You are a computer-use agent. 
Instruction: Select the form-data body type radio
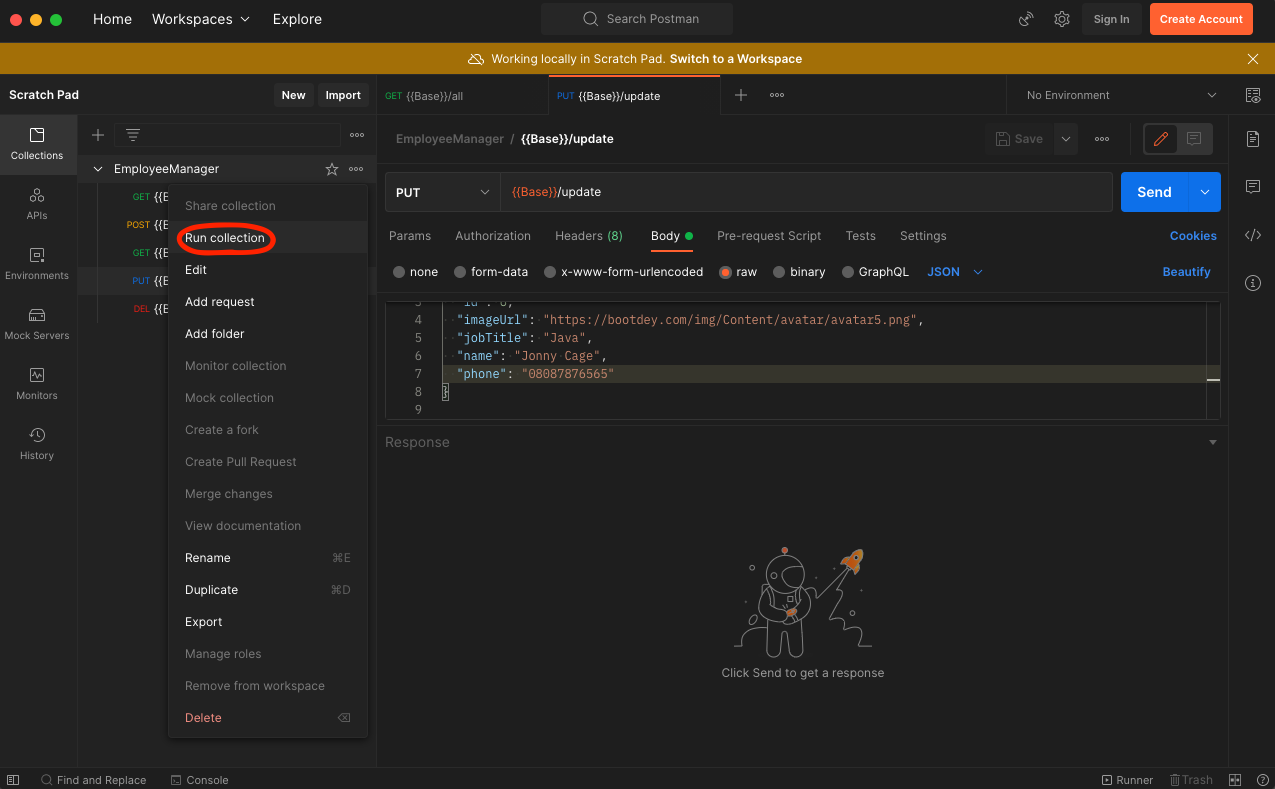[460, 272]
